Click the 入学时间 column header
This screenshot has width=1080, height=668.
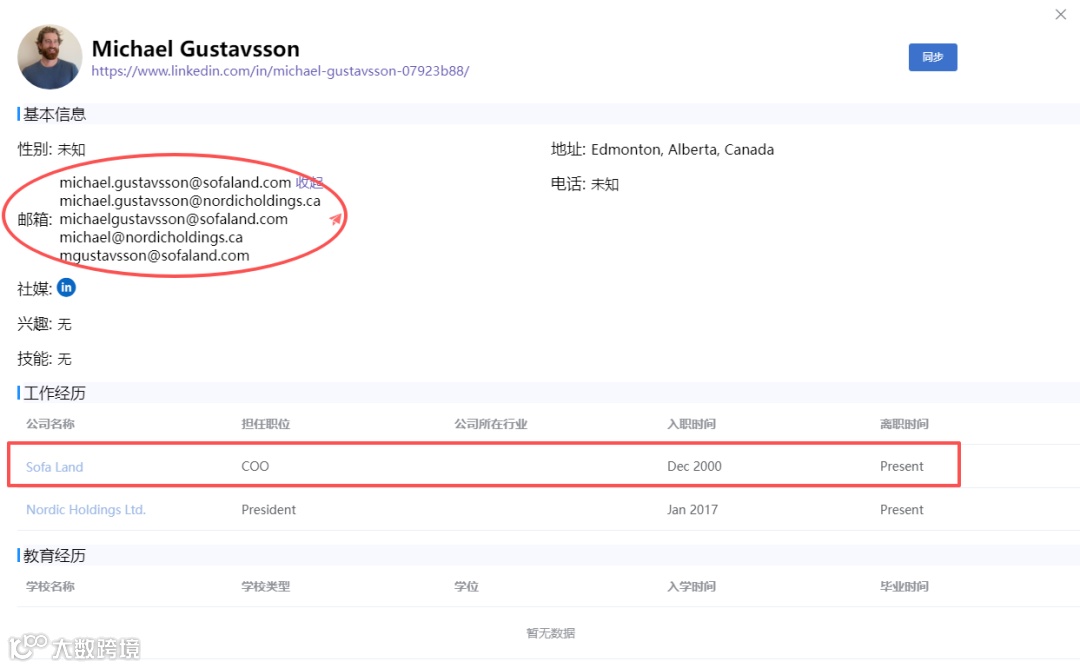692,586
